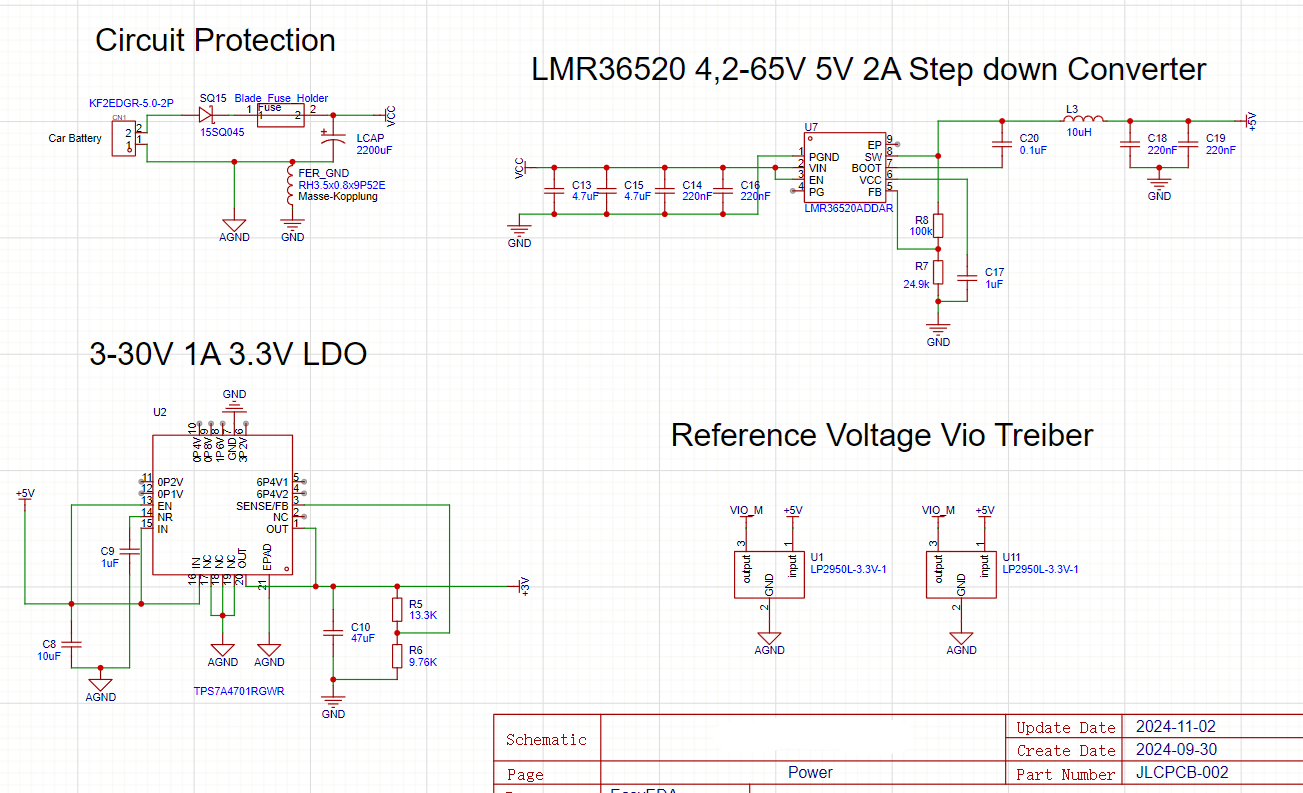Click the 'LMR36520 4,2-65V 5V 2A Step down Converter' title

pos(869,69)
